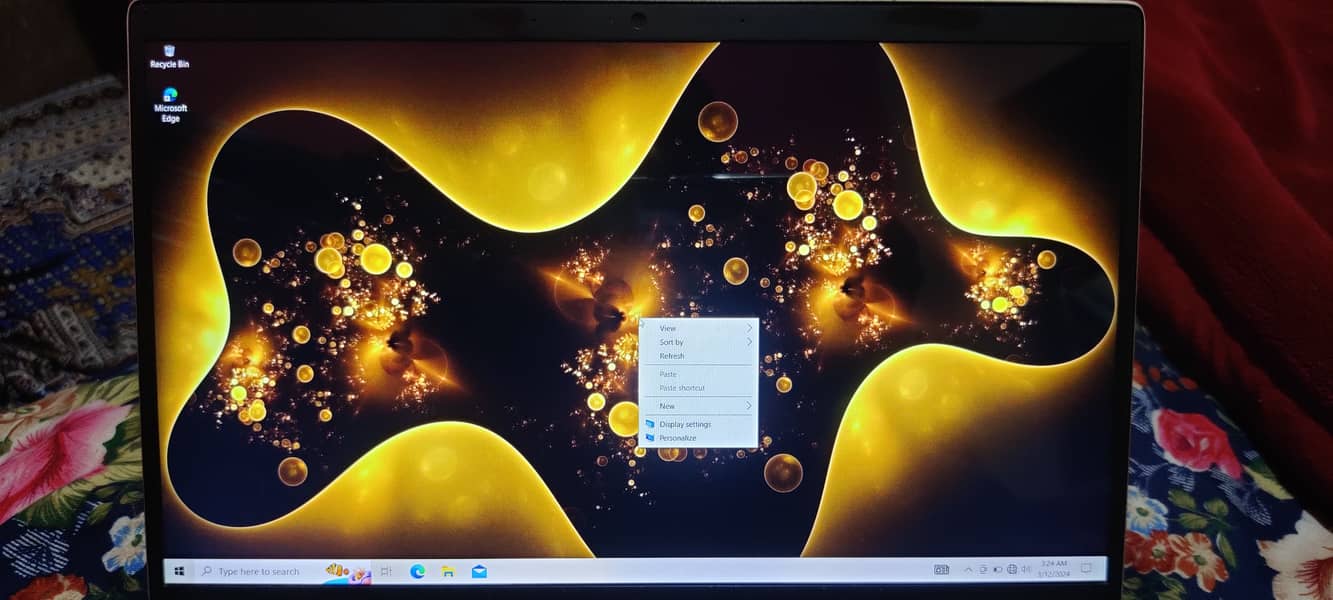The image size is (1333, 600).
Task: Click the boxed icon left of tray chevron
Action: click(942, 570)
